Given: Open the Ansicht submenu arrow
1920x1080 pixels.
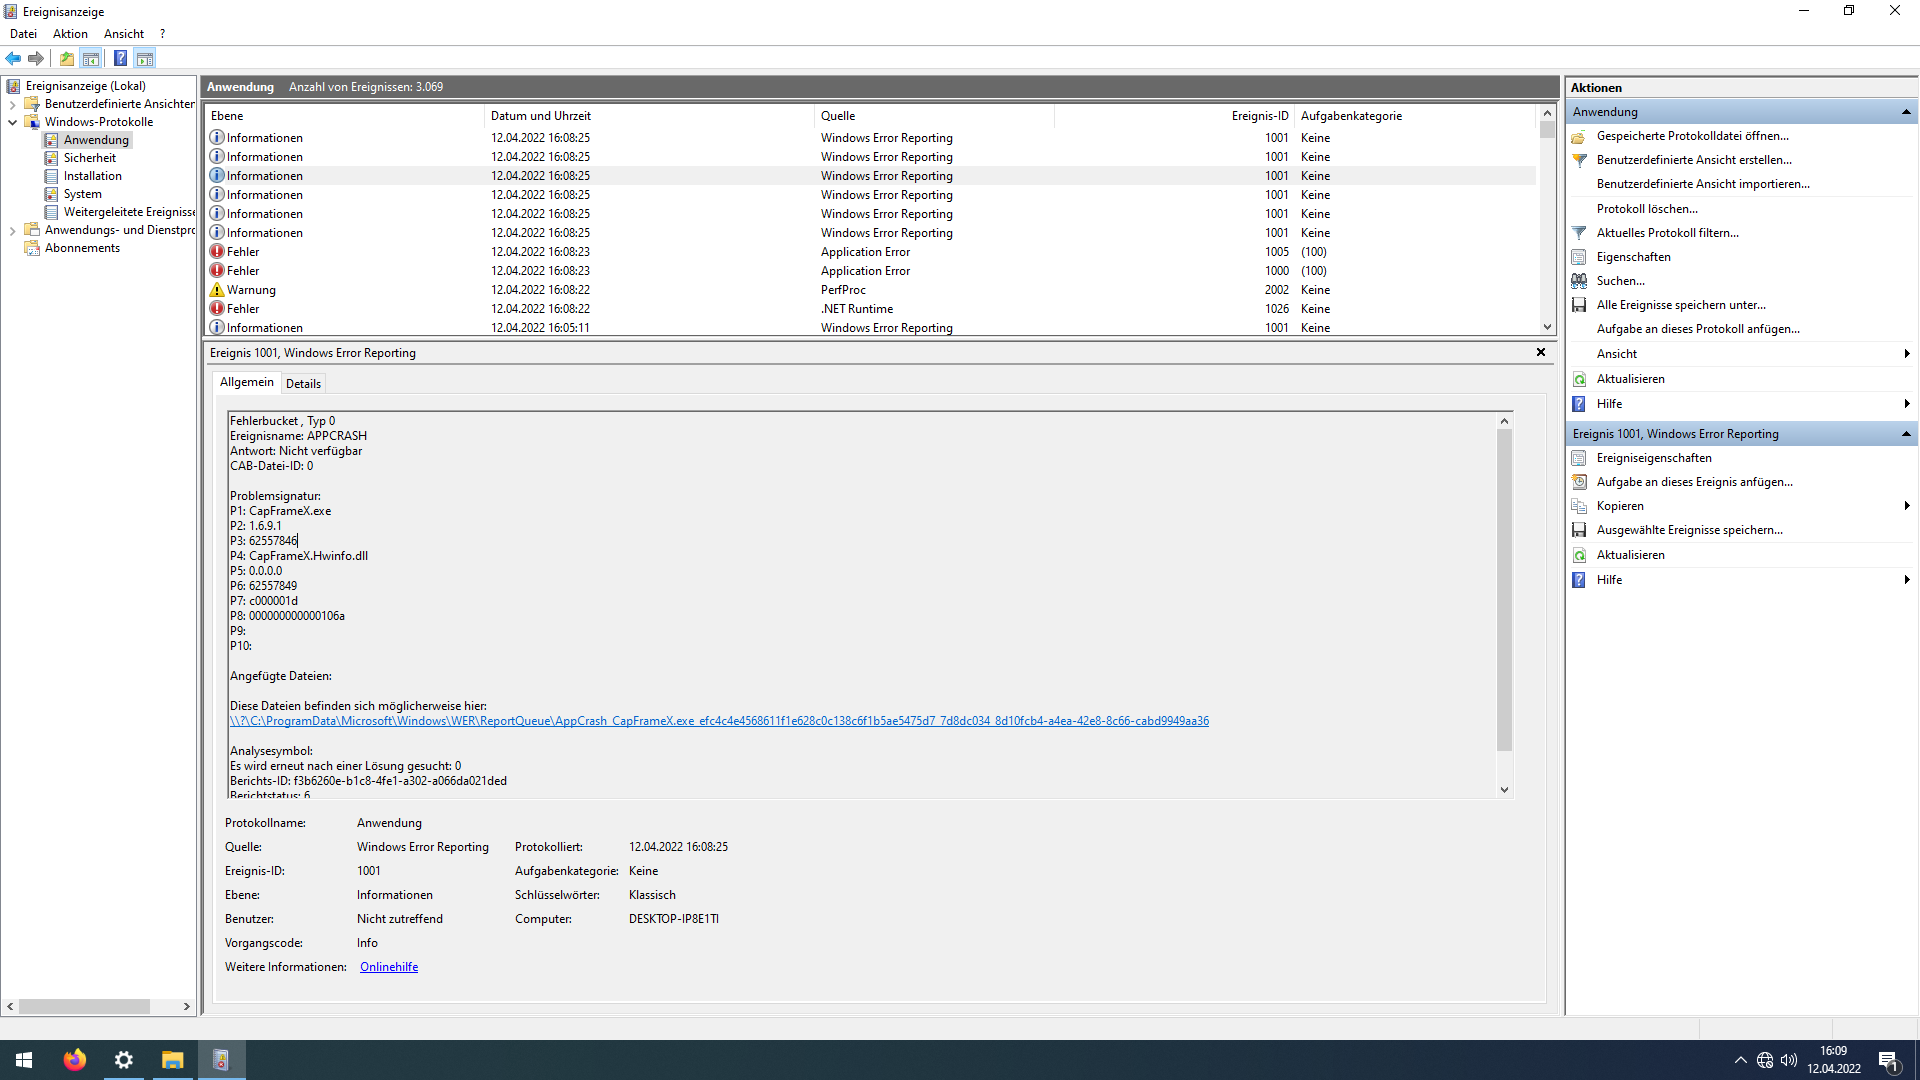Looking at the screenshot, I should 1908,353.
